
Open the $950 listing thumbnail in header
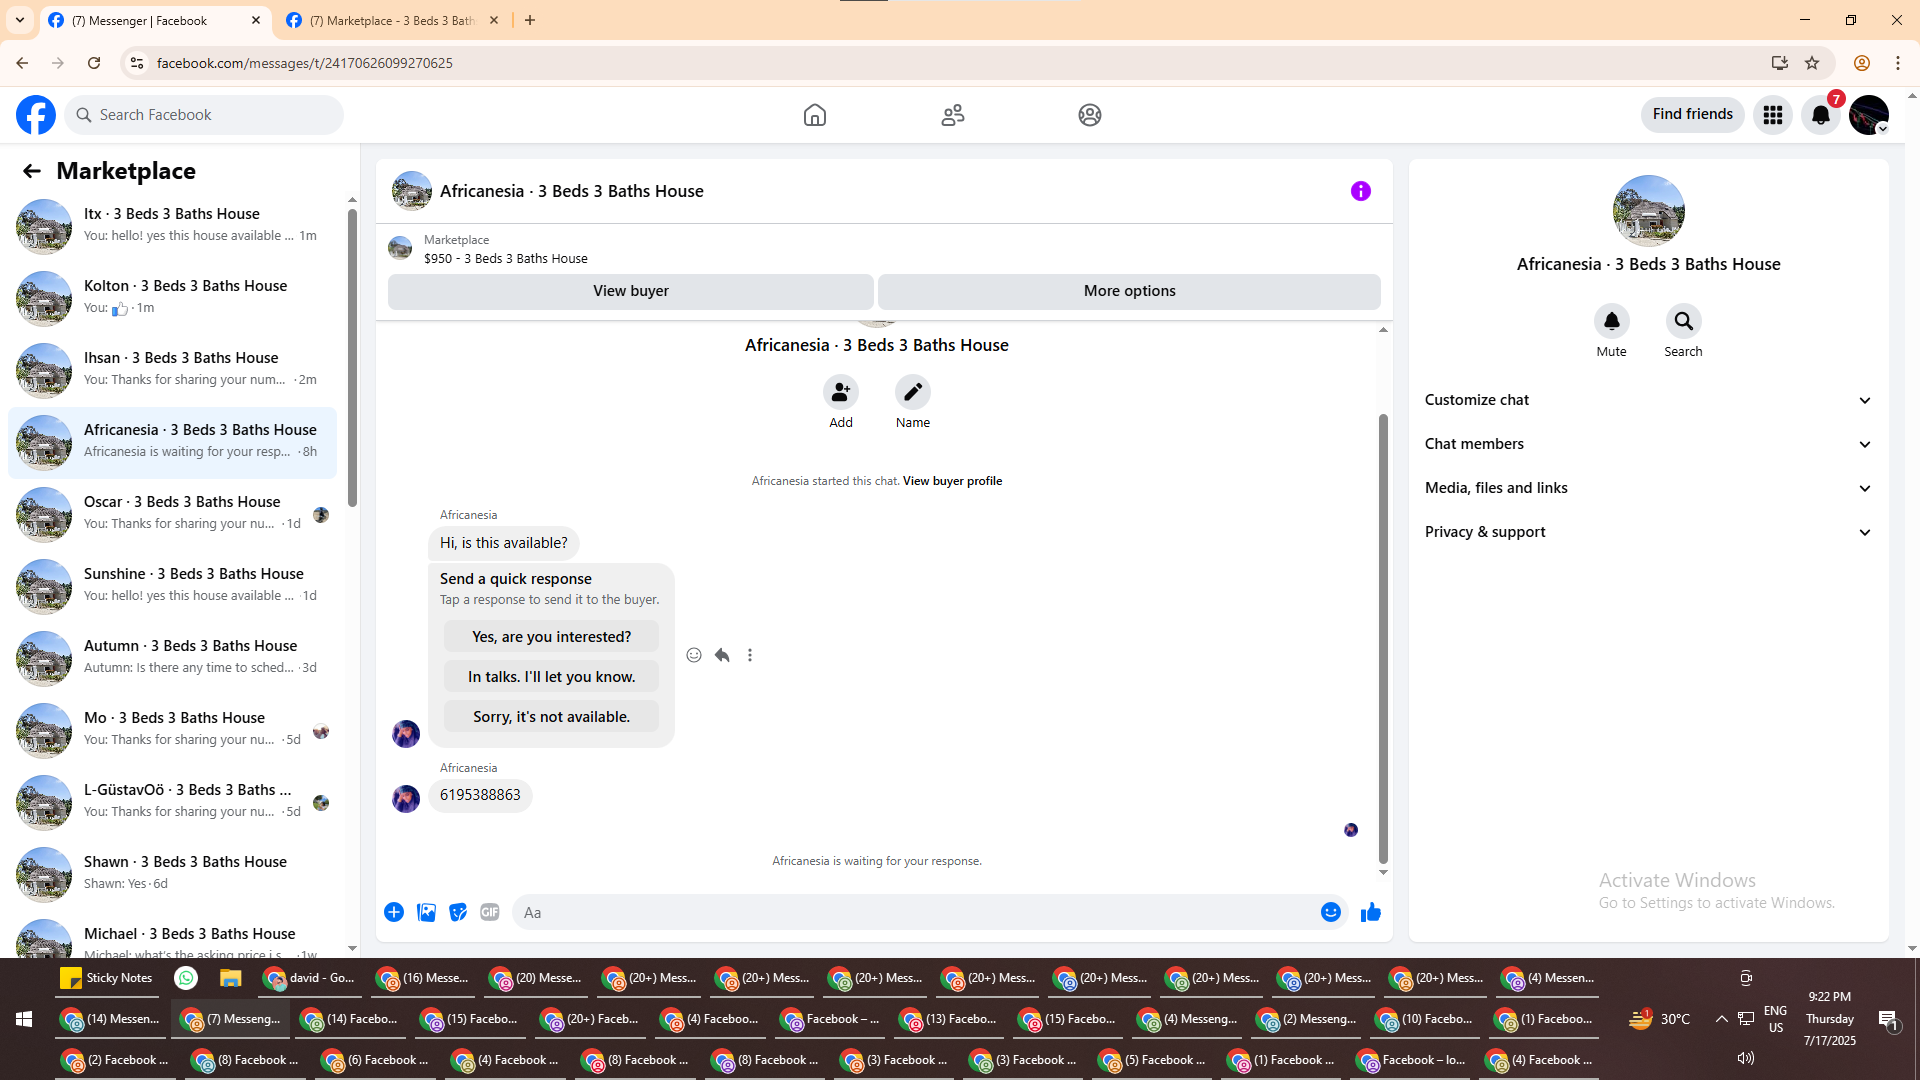[x=400, y=248]
